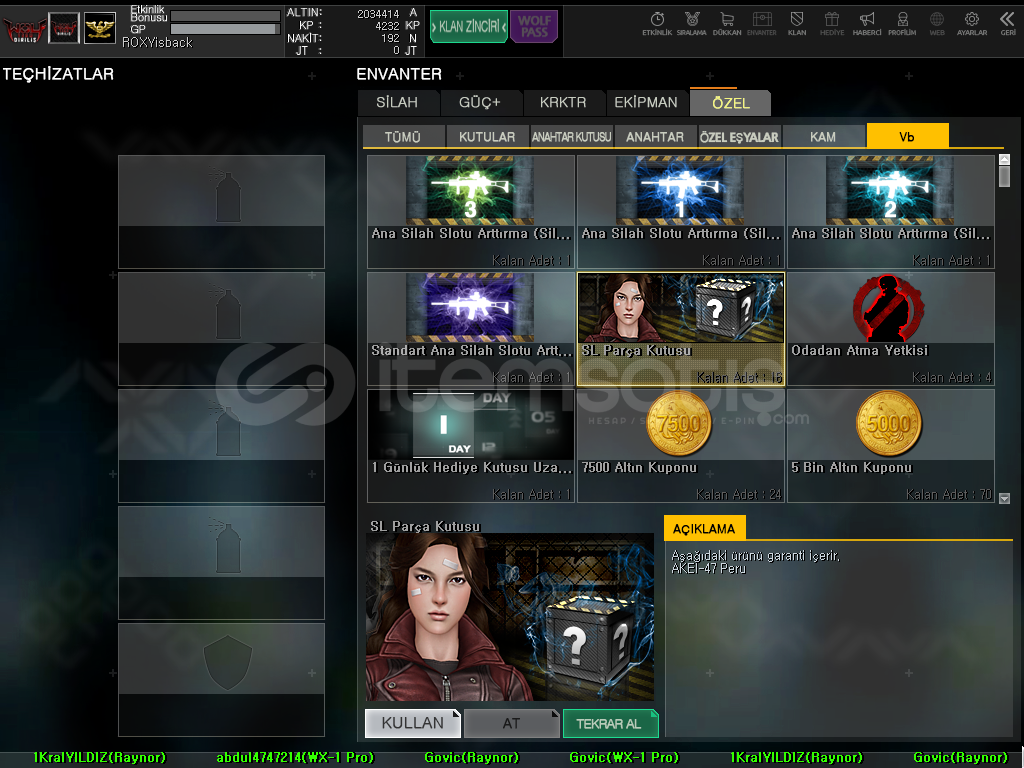Select the ANAHTAR KUTUSU sub-tab

point(571,136)
